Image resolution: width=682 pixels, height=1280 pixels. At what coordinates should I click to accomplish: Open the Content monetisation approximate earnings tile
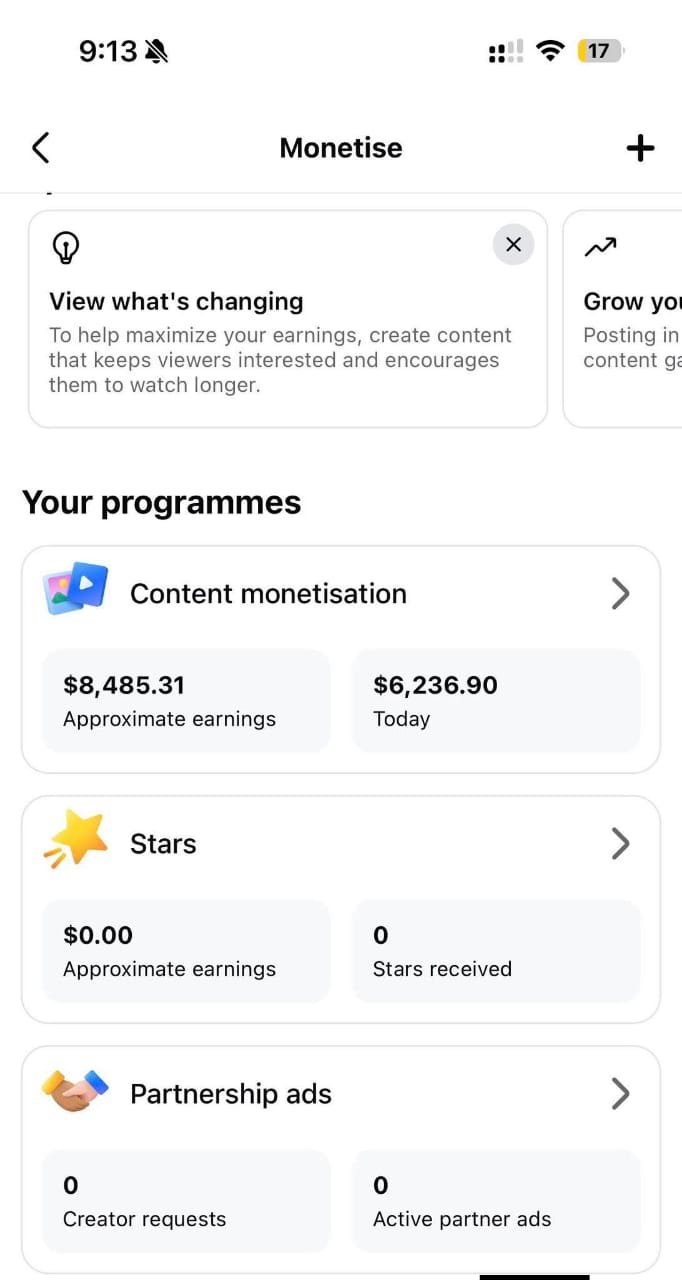tap(186, 701)
